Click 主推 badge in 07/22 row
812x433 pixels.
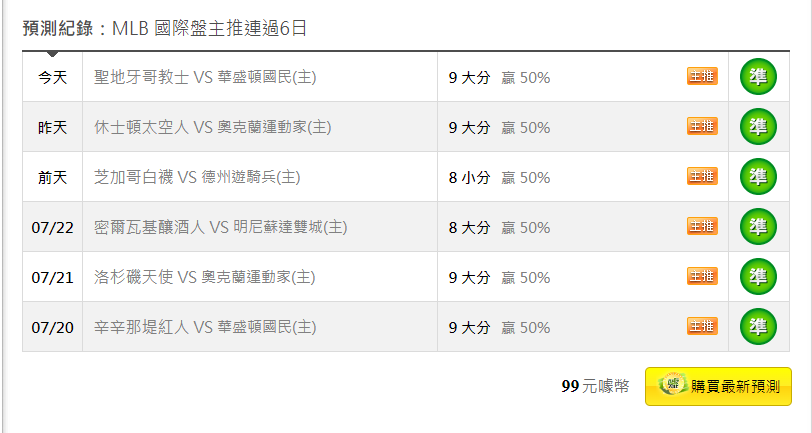point(702,226)
